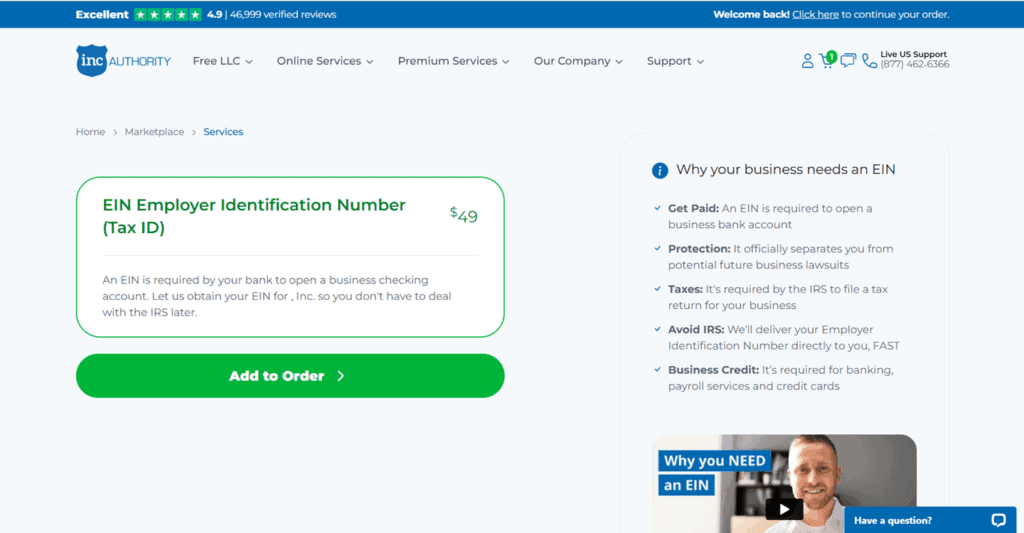
Task: Select the EIN Tax ID product card
Action: (x=290, y=257)
